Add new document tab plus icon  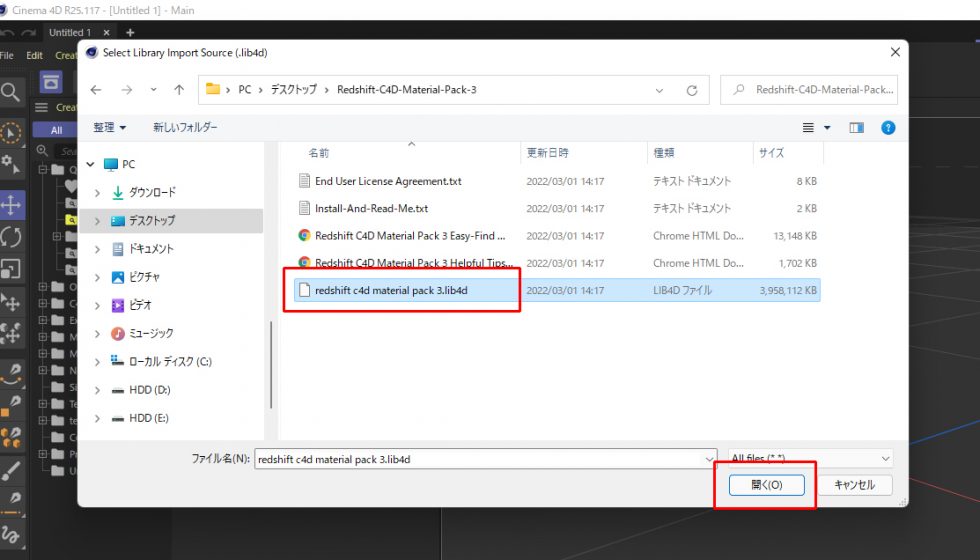point(130,32)
